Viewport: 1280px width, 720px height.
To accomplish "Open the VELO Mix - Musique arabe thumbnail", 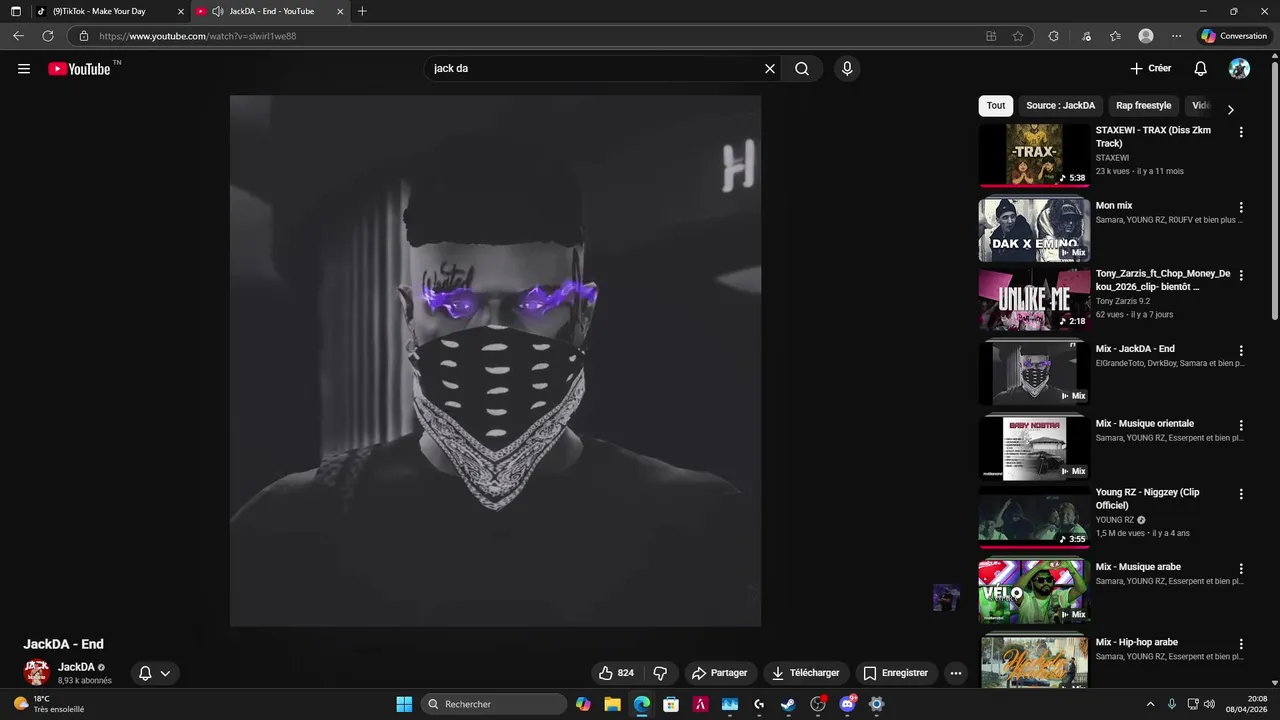I will pyautogui.click(x=1034, y=591).
